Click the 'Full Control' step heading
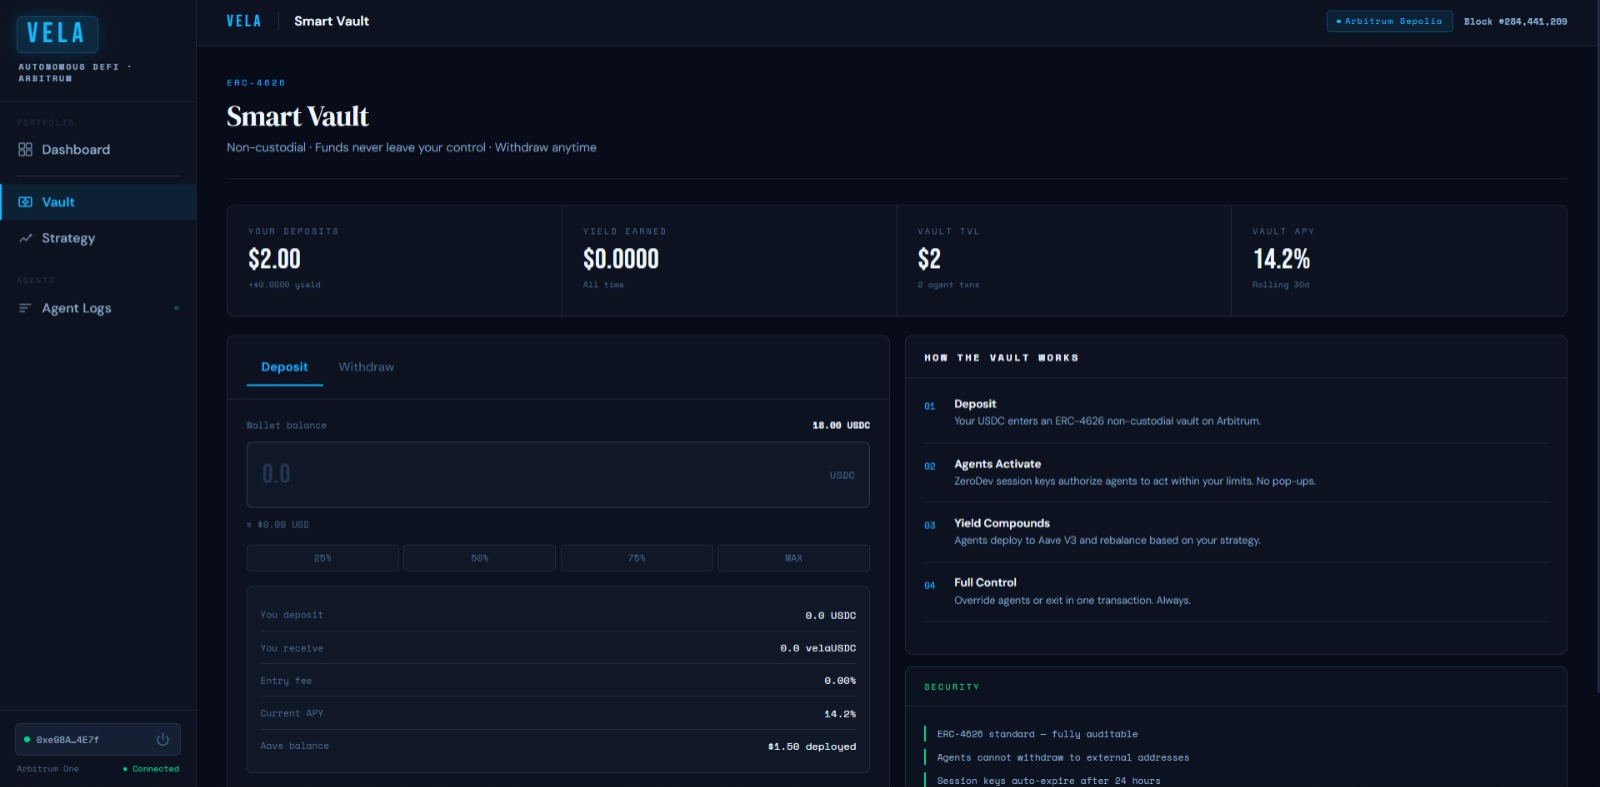This screenshot has width=1600, height=787. tap(985, 582)
